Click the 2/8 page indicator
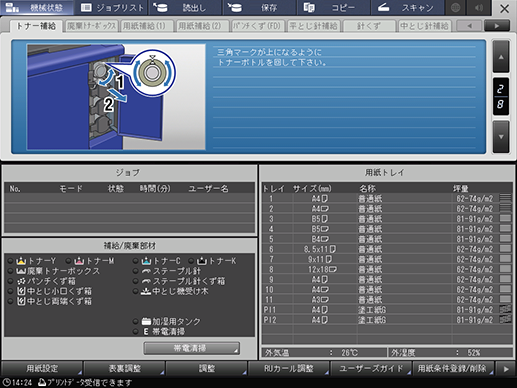 [501, 97]
